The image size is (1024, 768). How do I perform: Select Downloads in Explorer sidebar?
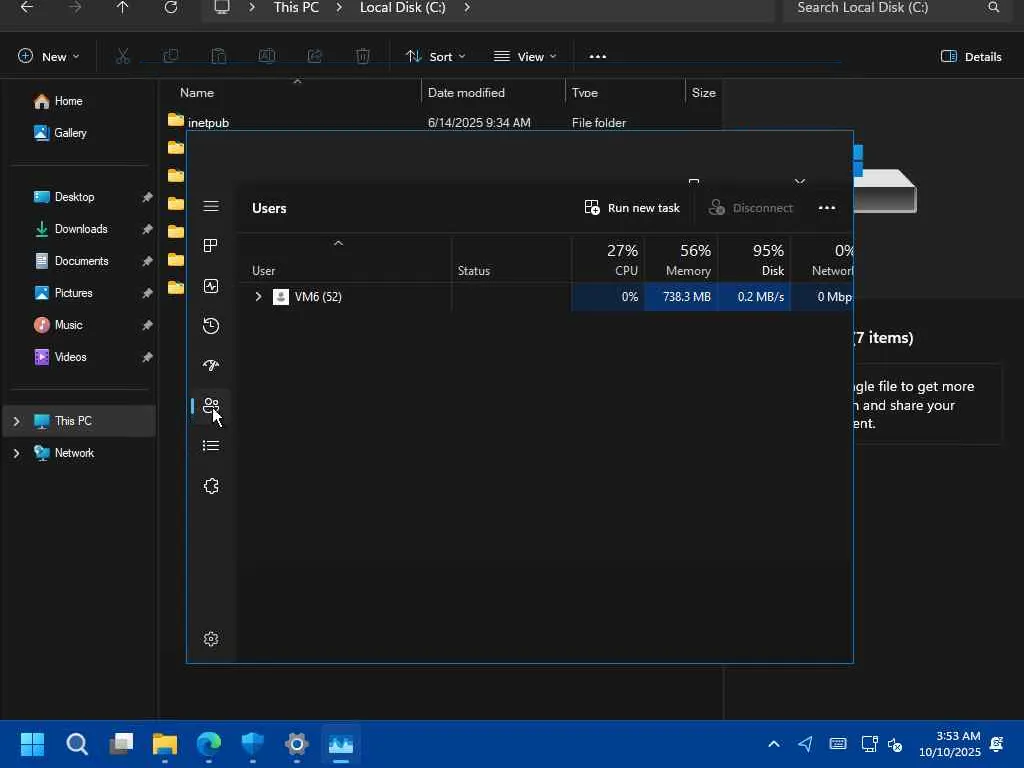pyautogui.click(x=80, y=229)
